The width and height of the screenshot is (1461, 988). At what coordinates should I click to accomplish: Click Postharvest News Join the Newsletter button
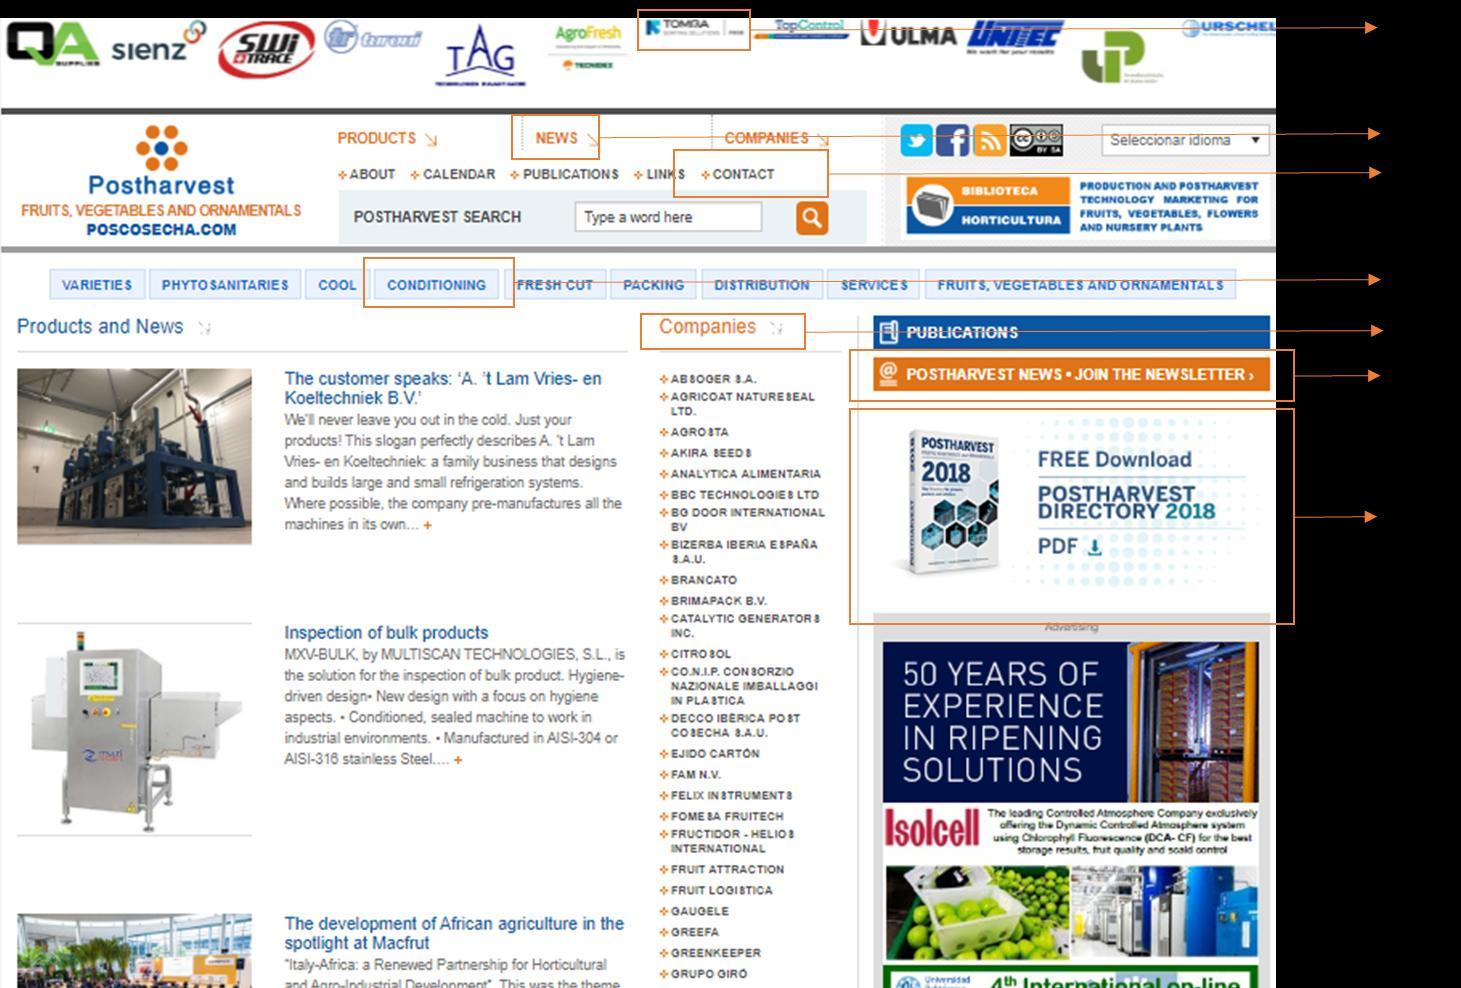[x=1071, y=374]
